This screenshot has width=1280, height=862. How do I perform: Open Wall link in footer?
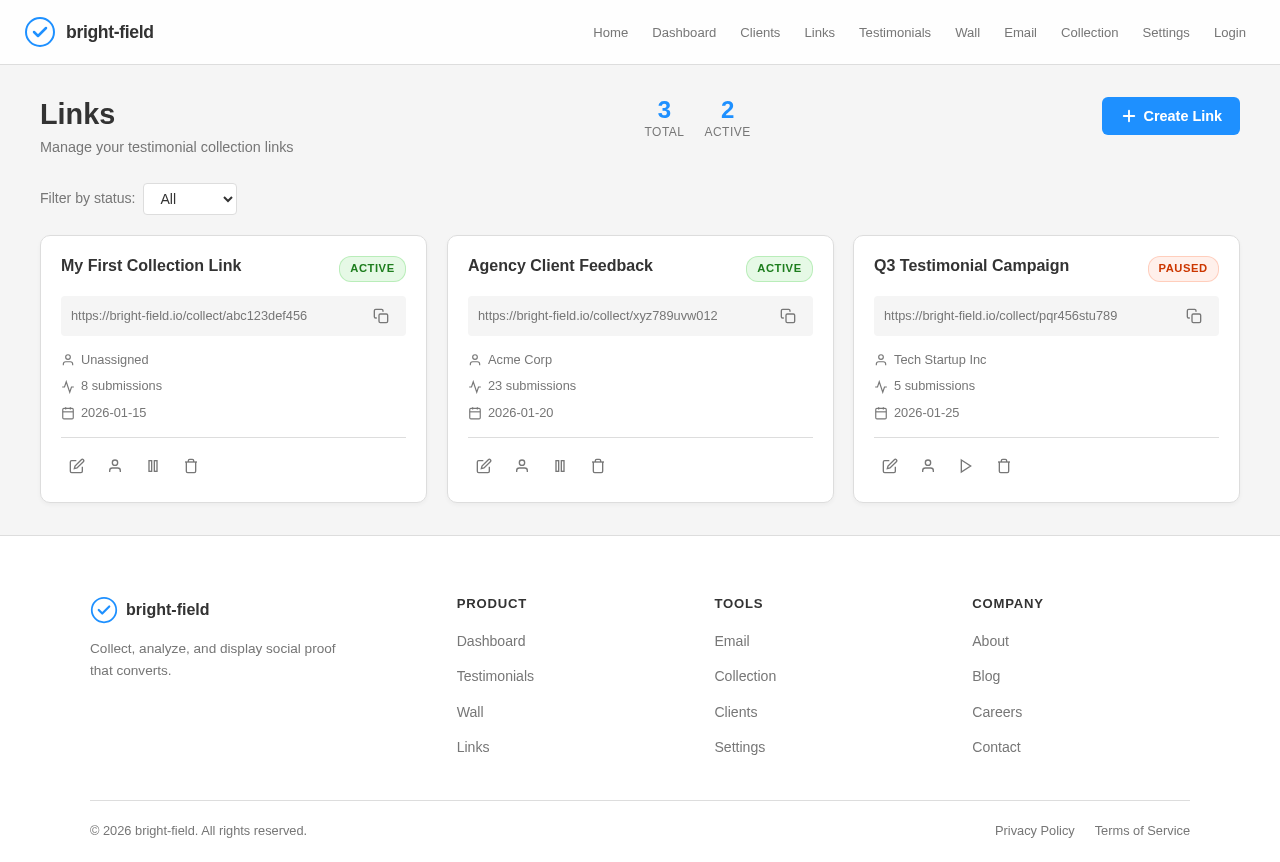(x=470, y=712)
